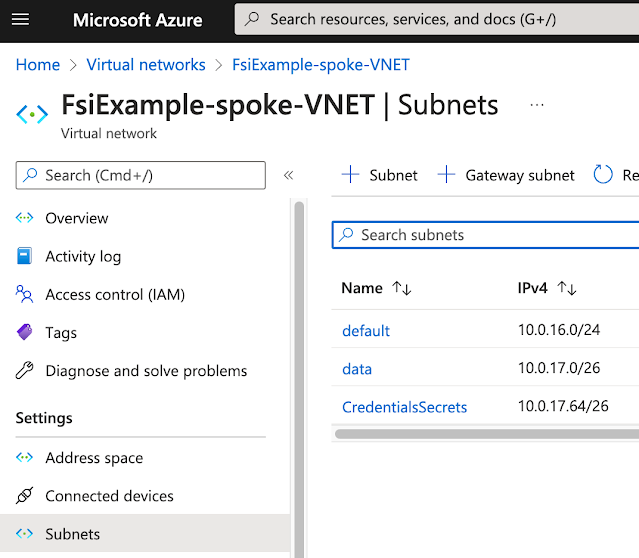
Task: Click the Overview icon in sidebar
Action: (x=25, y=218)
